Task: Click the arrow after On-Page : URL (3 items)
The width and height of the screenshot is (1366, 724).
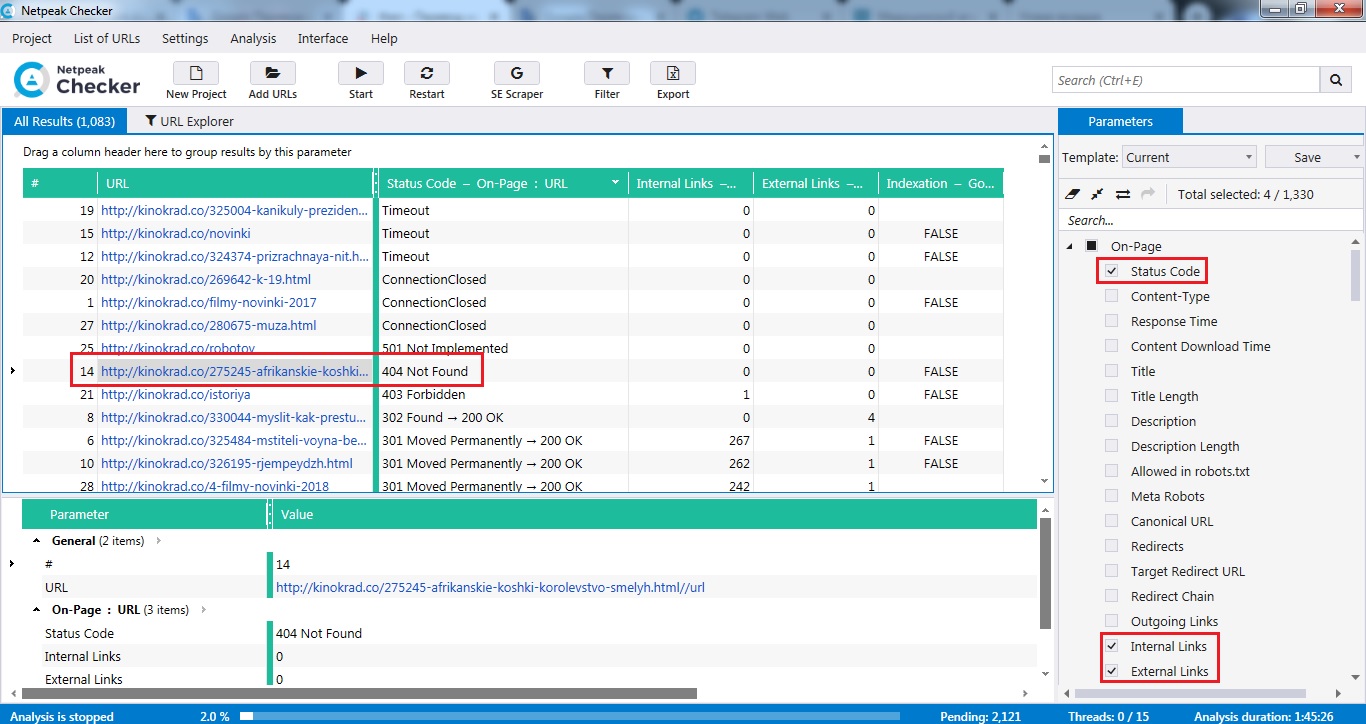Action: click(203, 610)
